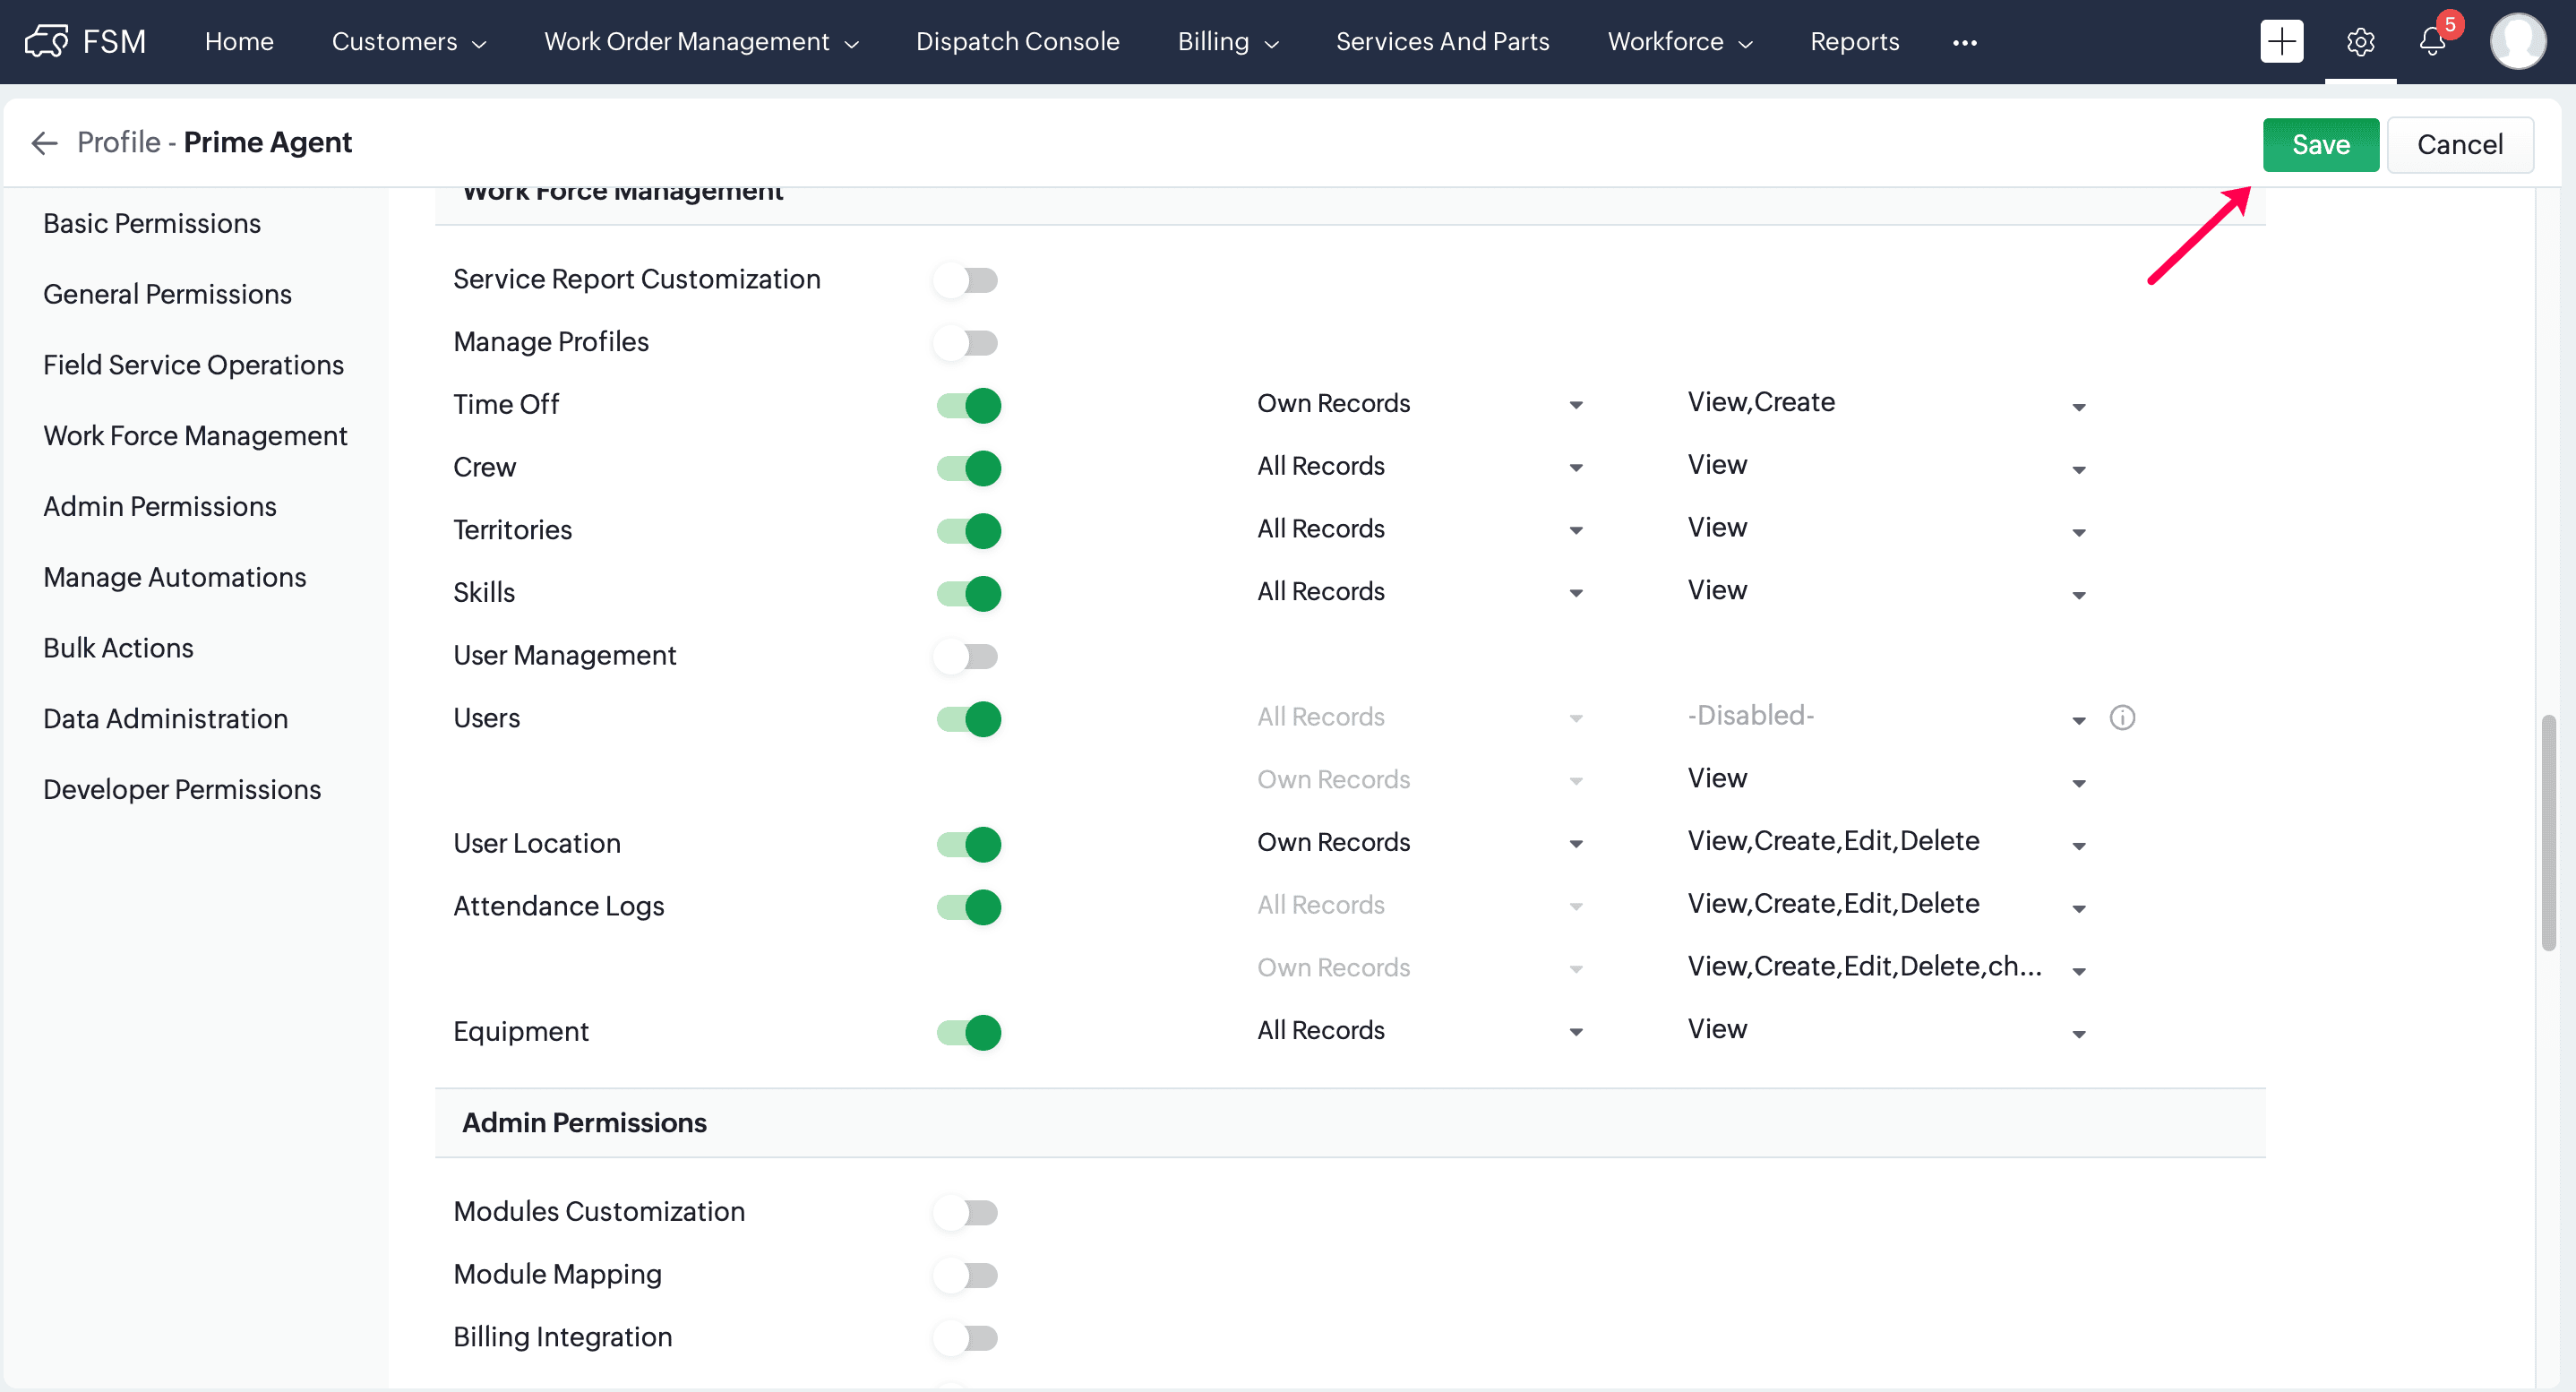Click the info icon next to Users permissions
Image resolution: width=2576 pixels, height=1392 pixels.
(2122, 717)
